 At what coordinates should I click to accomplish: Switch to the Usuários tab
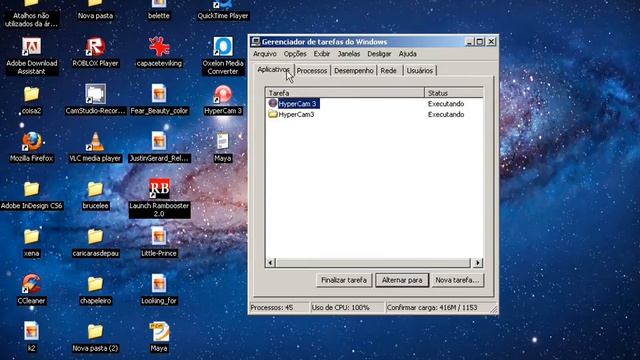point(420,71)
